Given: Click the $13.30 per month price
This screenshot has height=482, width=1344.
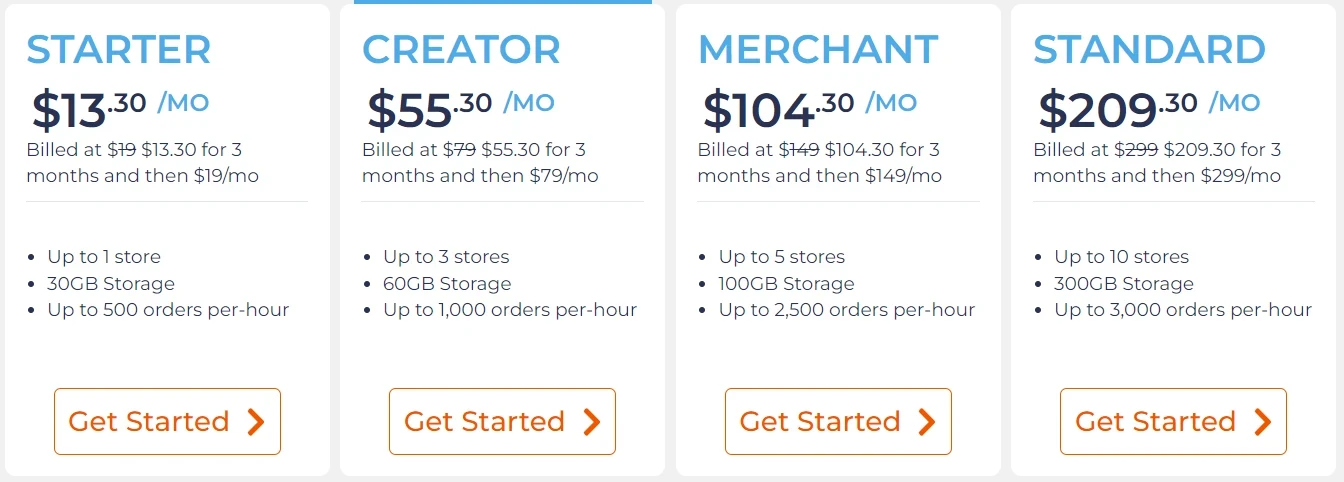Looking at the screenshot, I should [x=120, y=108].
